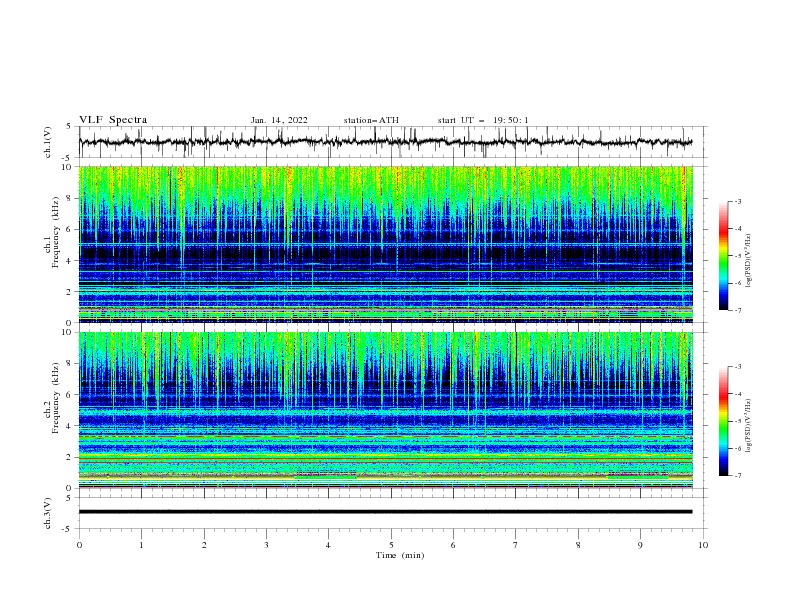The width and height of the screenshot is (792, 612).
Task: Click the black ch.1 voltage waveform trace
Action: coord(385,142)
